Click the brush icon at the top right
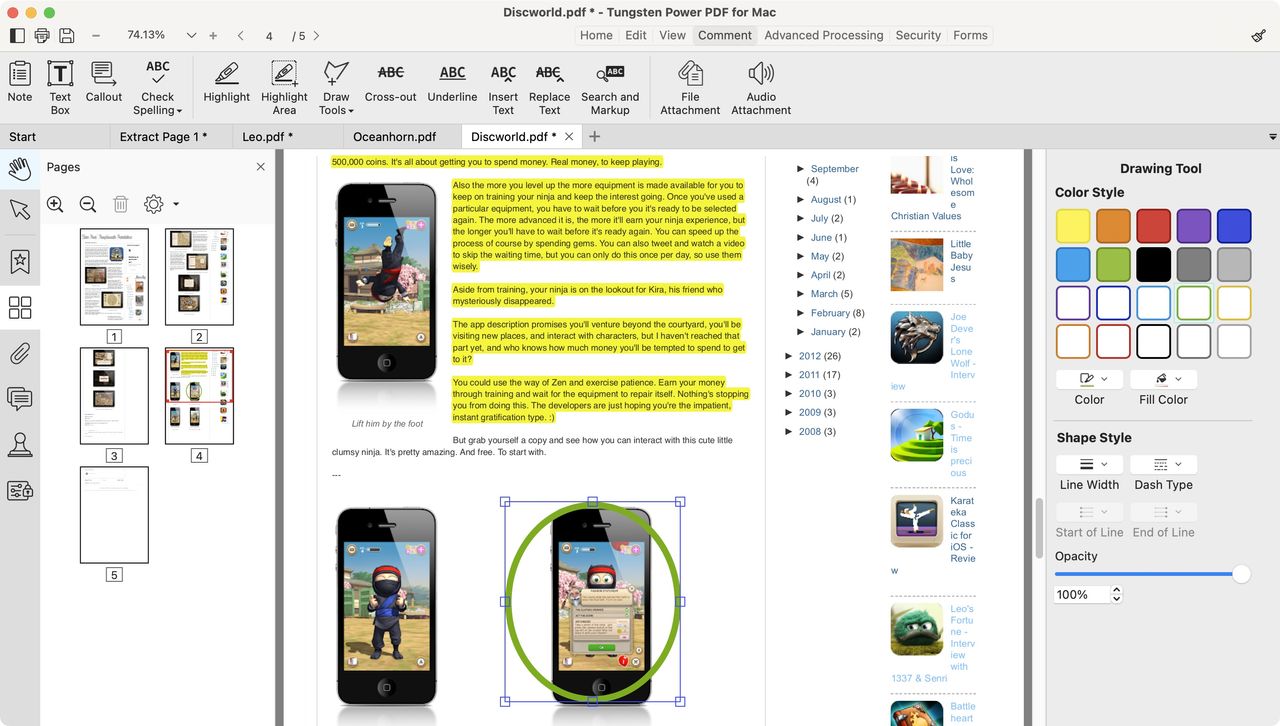 point(1259,35)
